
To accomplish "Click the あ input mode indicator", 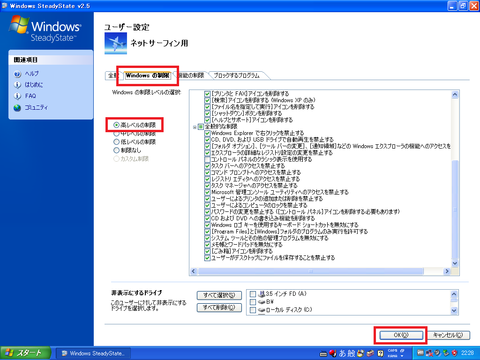I will [x=342, y=353].
